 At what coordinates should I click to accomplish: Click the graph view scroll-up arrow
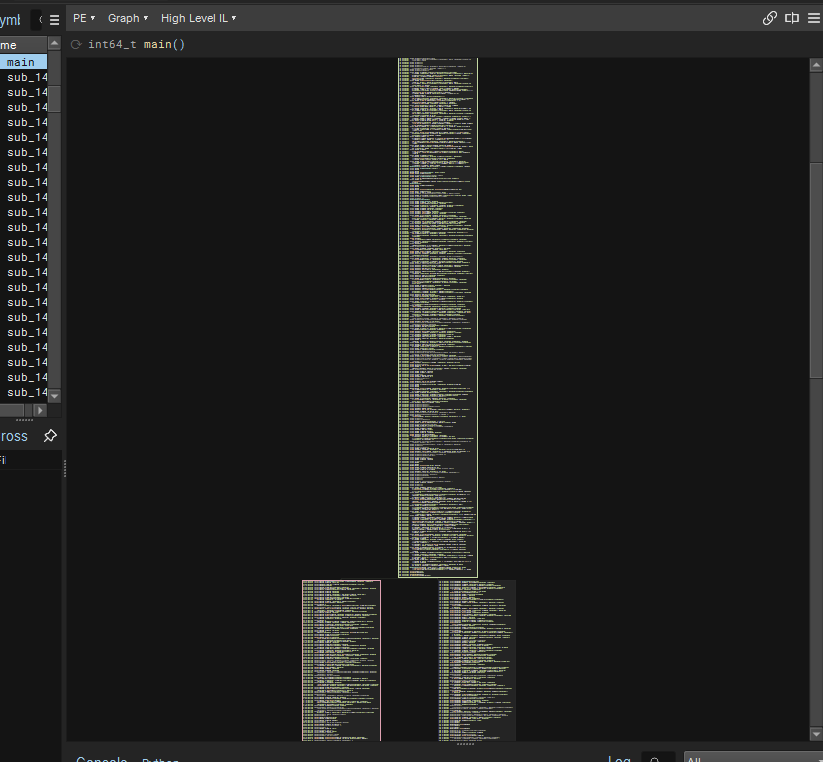(x=816, y=65)
